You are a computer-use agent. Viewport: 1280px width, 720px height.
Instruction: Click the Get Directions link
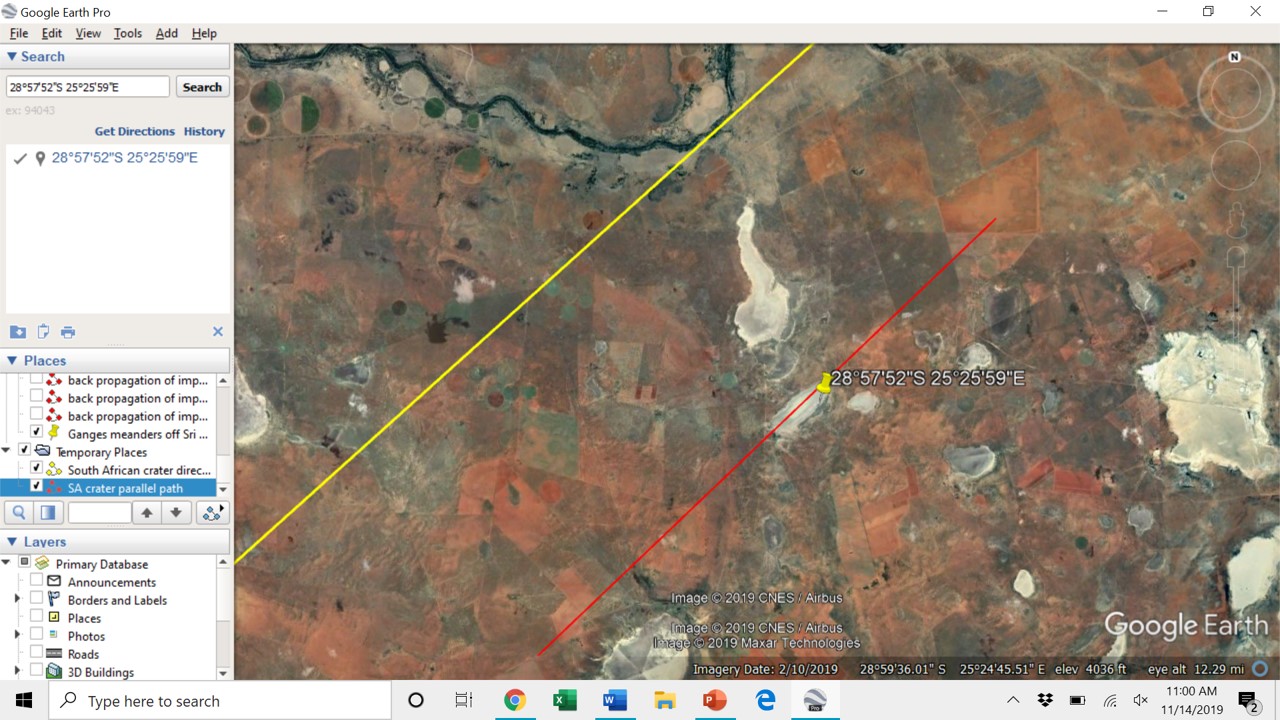134,131
